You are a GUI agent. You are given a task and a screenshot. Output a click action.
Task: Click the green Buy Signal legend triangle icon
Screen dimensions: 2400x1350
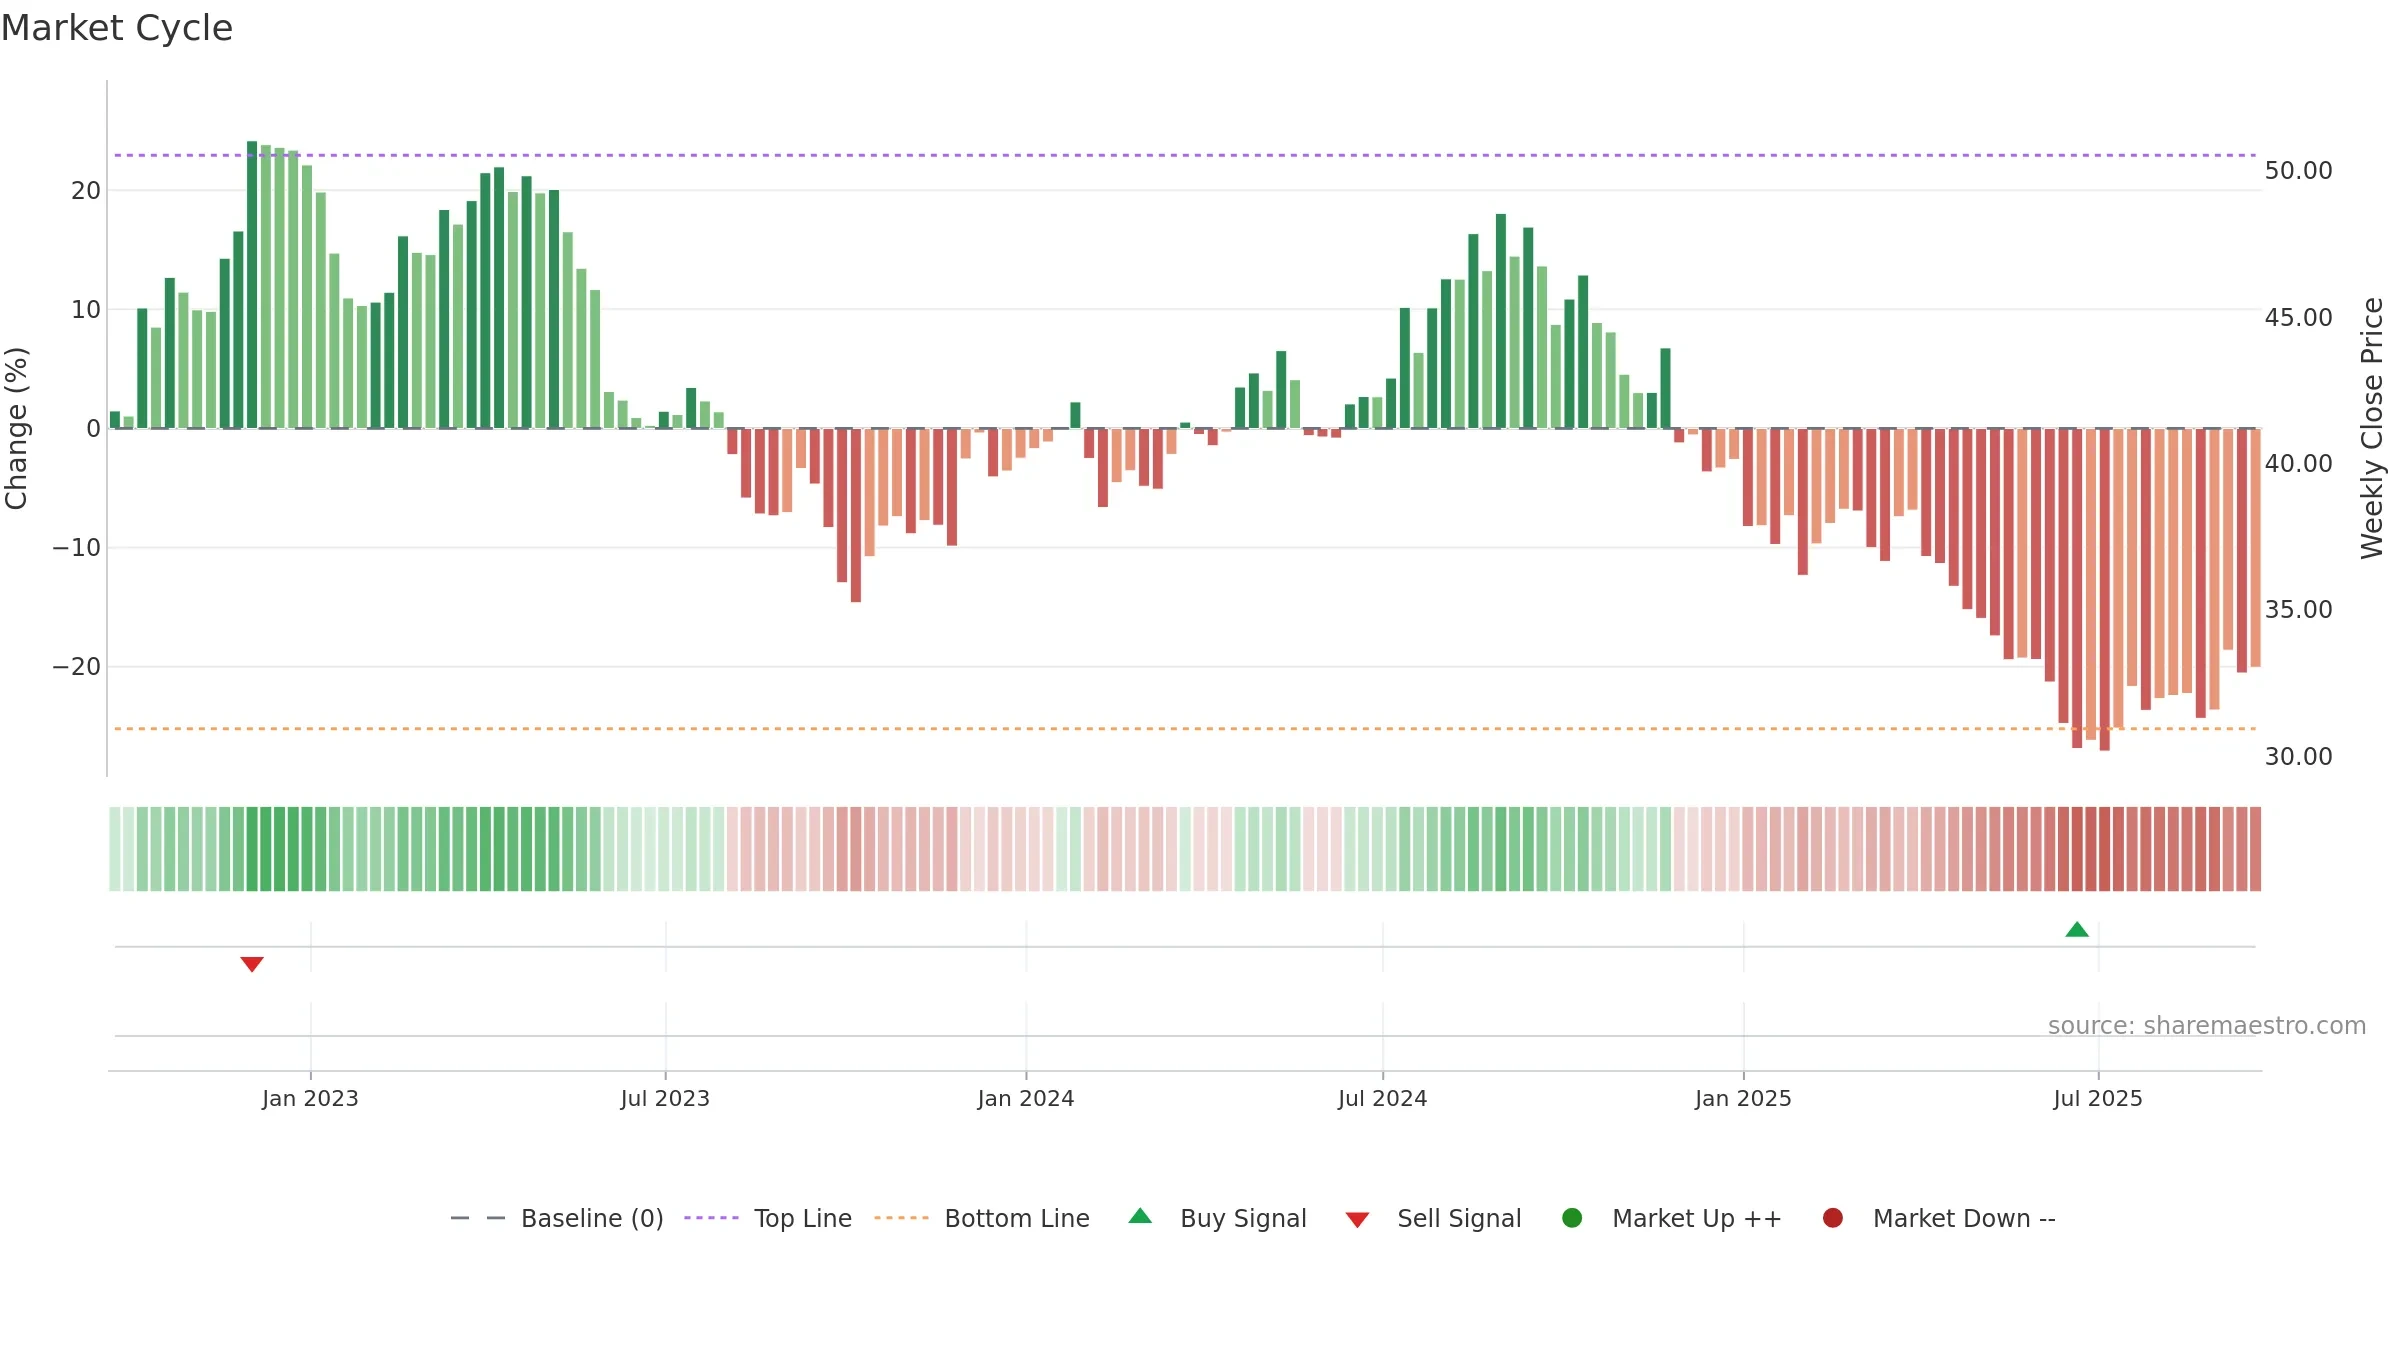point(1140,1216)
